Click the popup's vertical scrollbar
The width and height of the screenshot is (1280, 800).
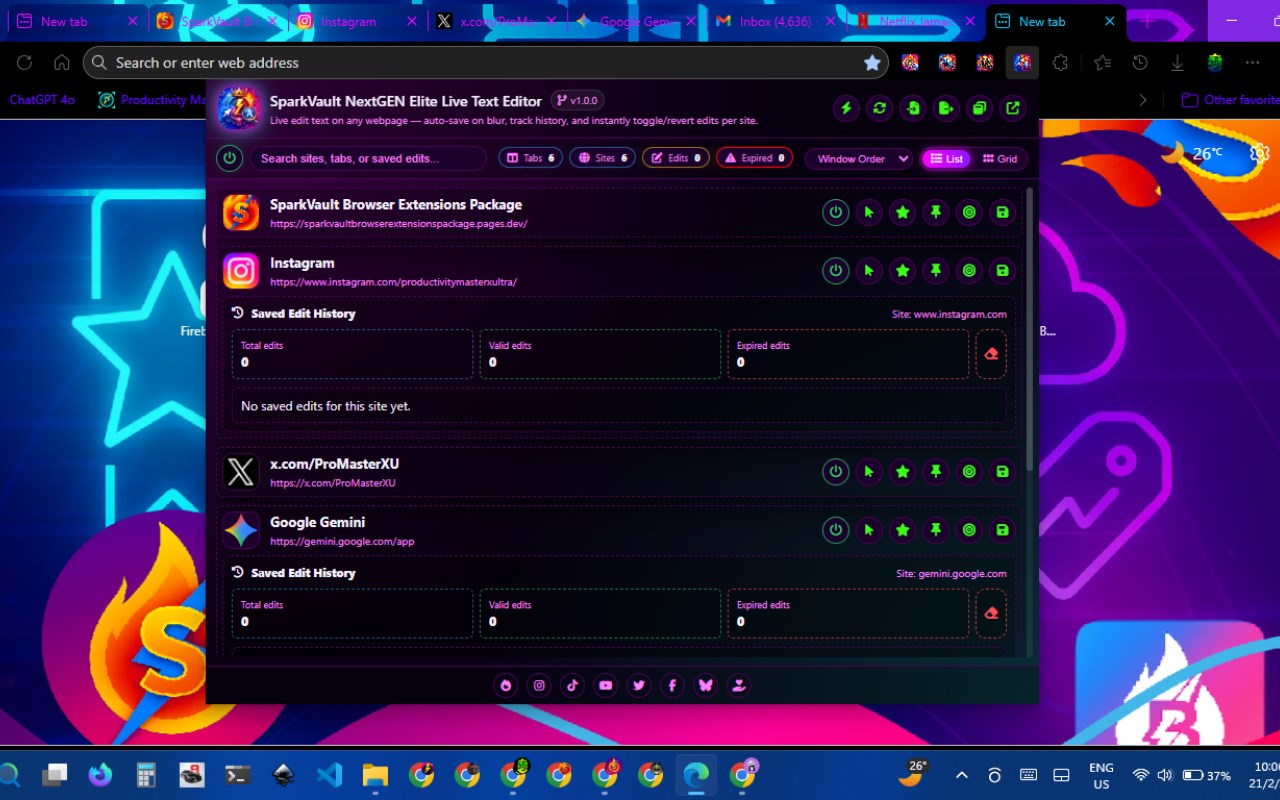pos(1030,330)
